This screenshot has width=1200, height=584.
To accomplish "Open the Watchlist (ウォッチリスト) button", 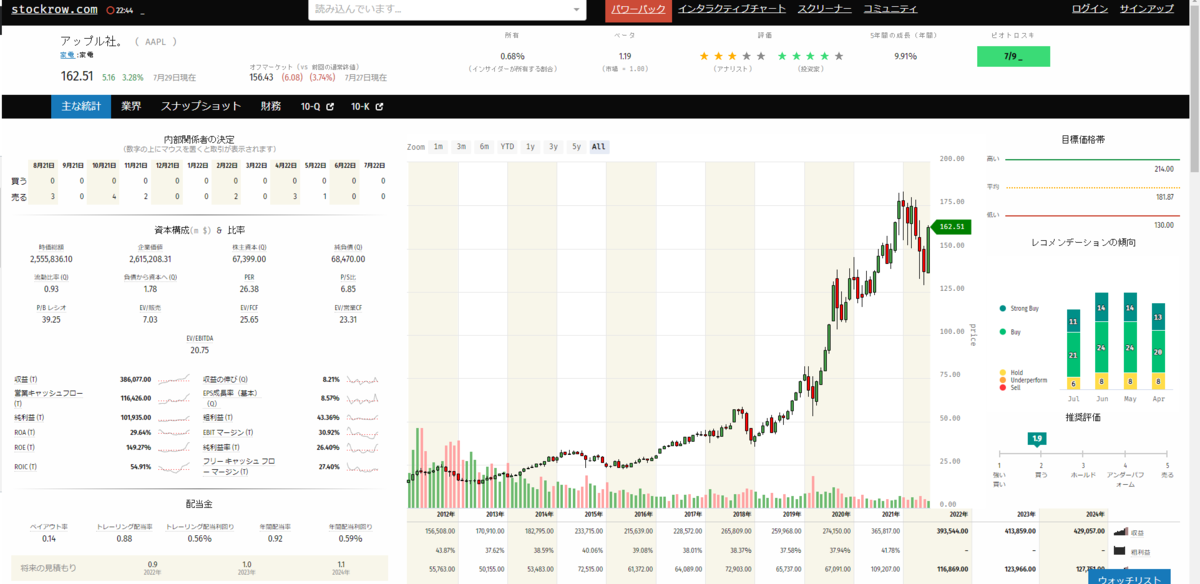I will click(x=1128, y=578).
